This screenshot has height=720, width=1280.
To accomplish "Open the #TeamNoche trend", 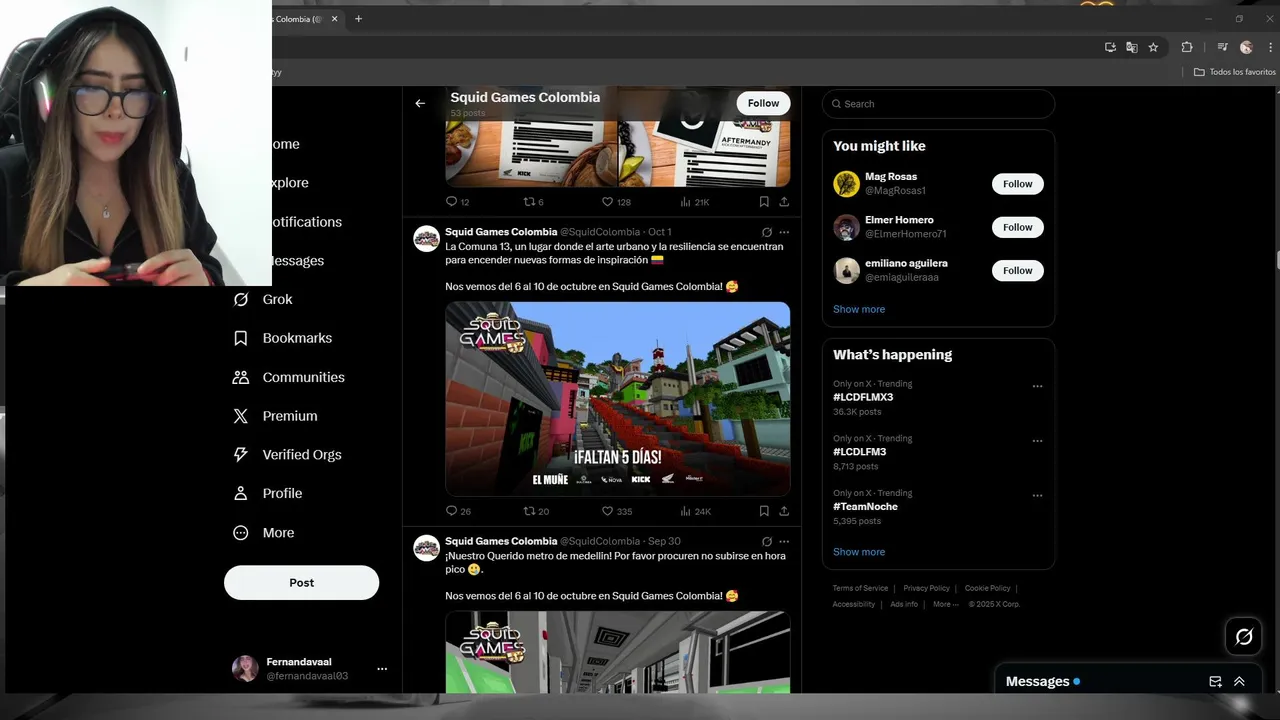I will pos(865,506).
